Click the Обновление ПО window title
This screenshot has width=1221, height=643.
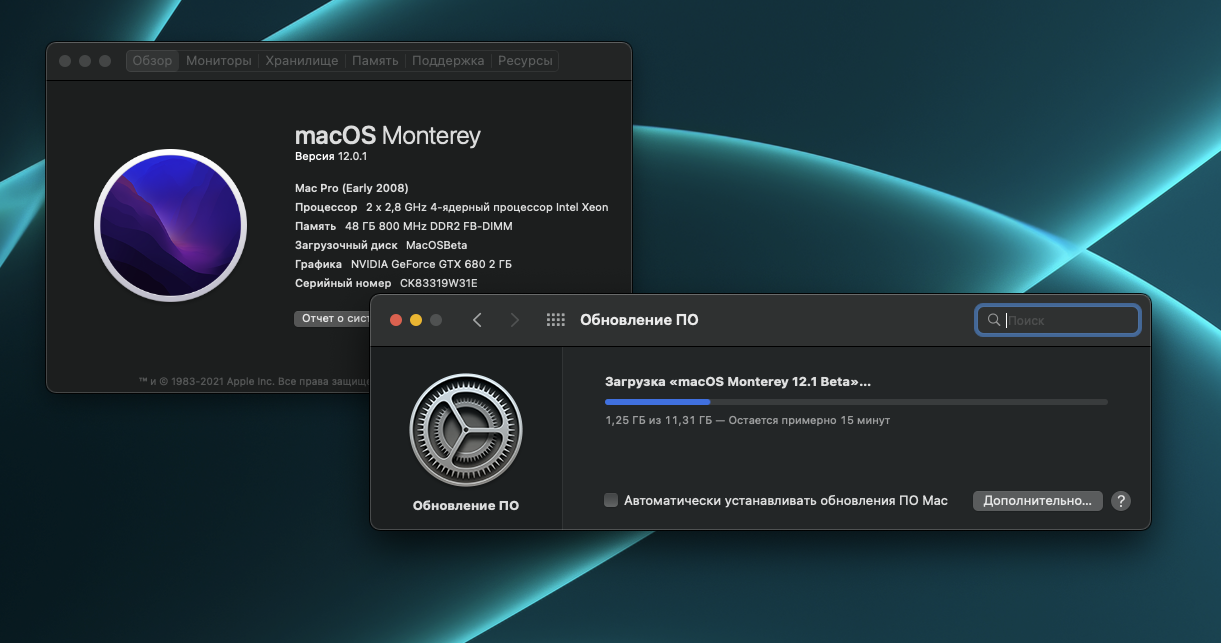tap(639, 320)
